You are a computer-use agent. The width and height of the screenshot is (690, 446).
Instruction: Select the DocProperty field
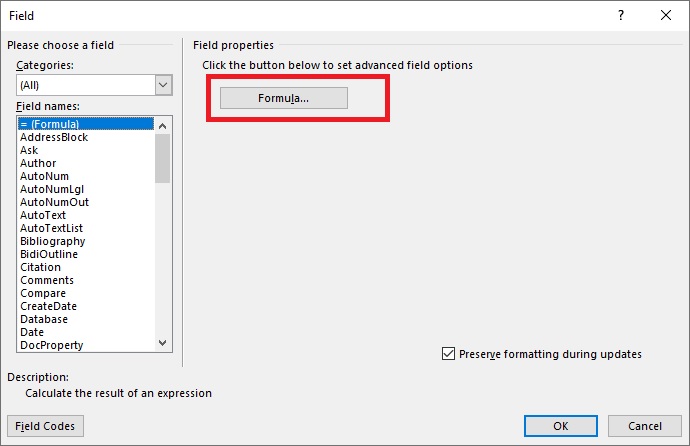click(x=51, y=345)
